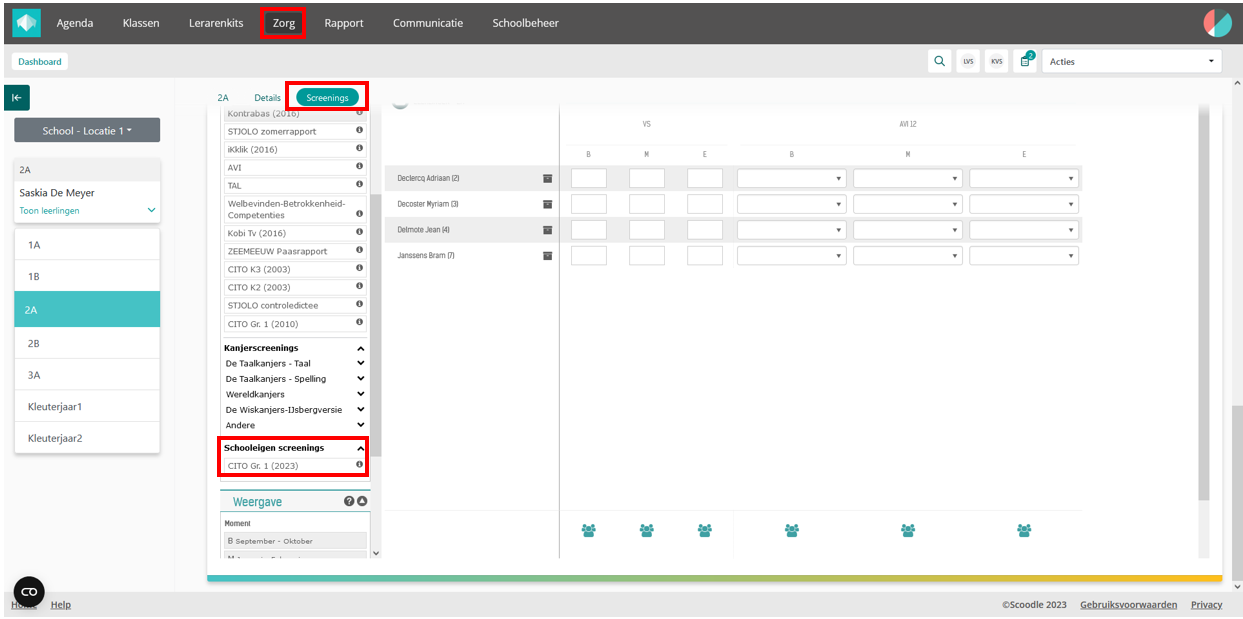Screen dimensions: 1243x619
Task: Open the notifications clipboard icon with badge
Action: pos(1025,61)
